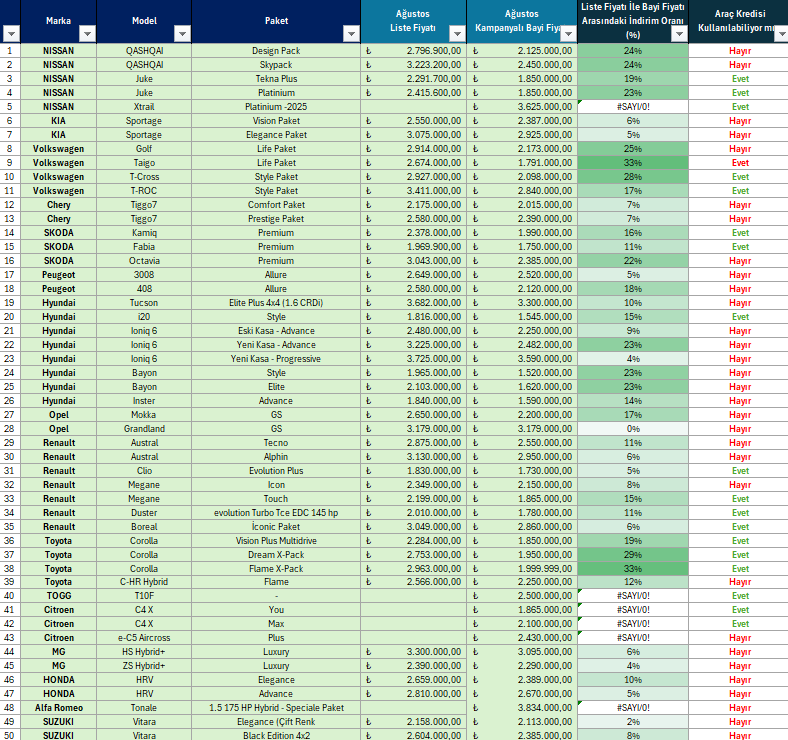This screenshot has height=740, width=788.
Task: Select the Octavia model cell
Action: 144,261
